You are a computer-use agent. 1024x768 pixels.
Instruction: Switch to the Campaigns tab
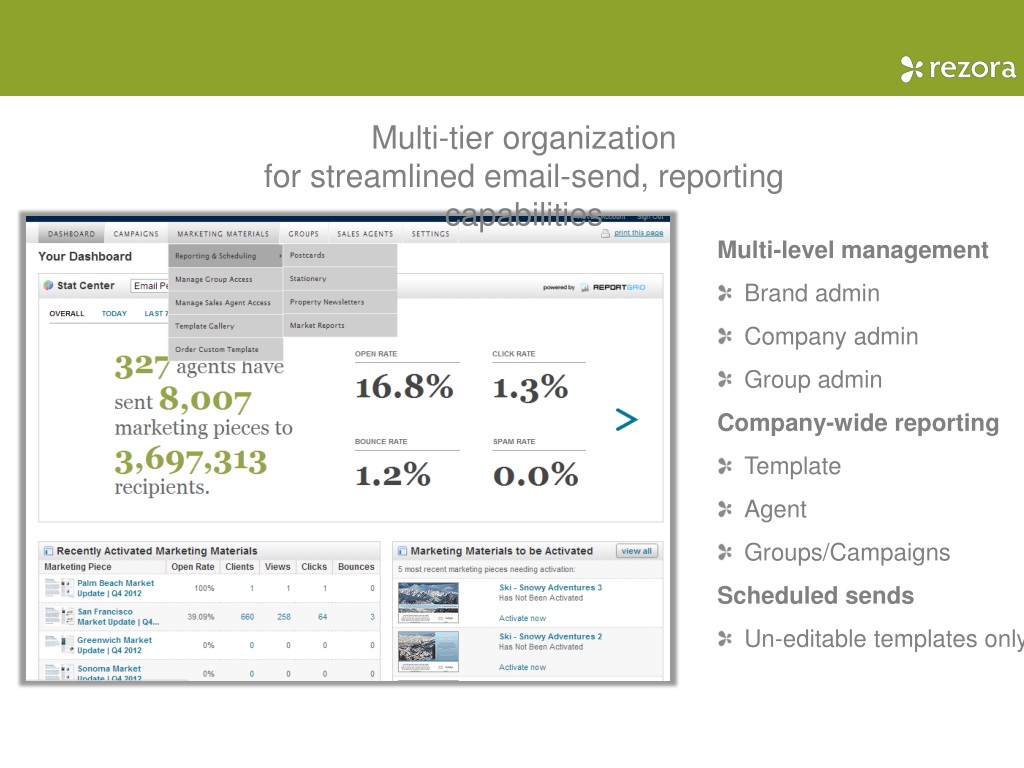[136, 234]
